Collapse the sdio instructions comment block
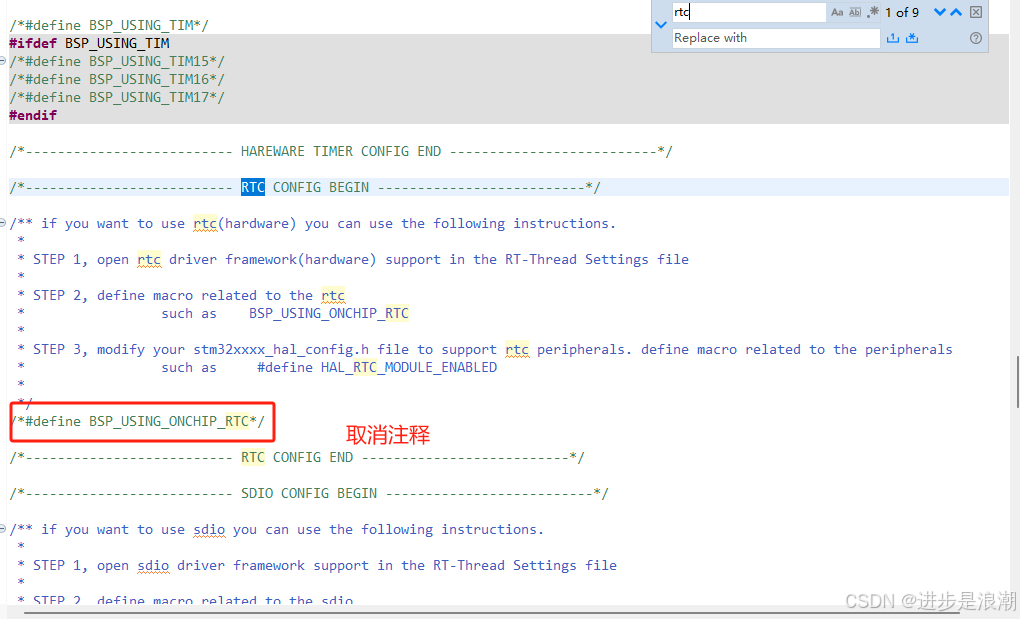Viewport: 1020px width, 619px height. tap(7, 529)
